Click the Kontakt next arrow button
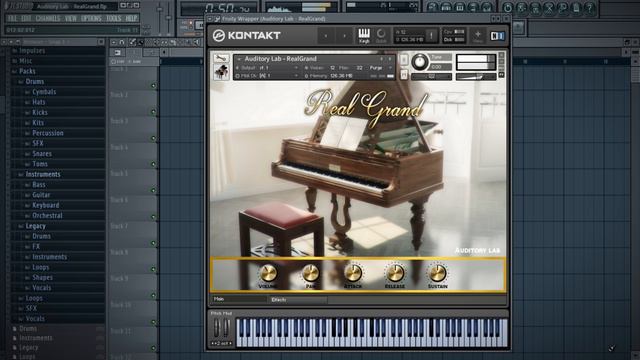640x360 pixels. point(344,36)
